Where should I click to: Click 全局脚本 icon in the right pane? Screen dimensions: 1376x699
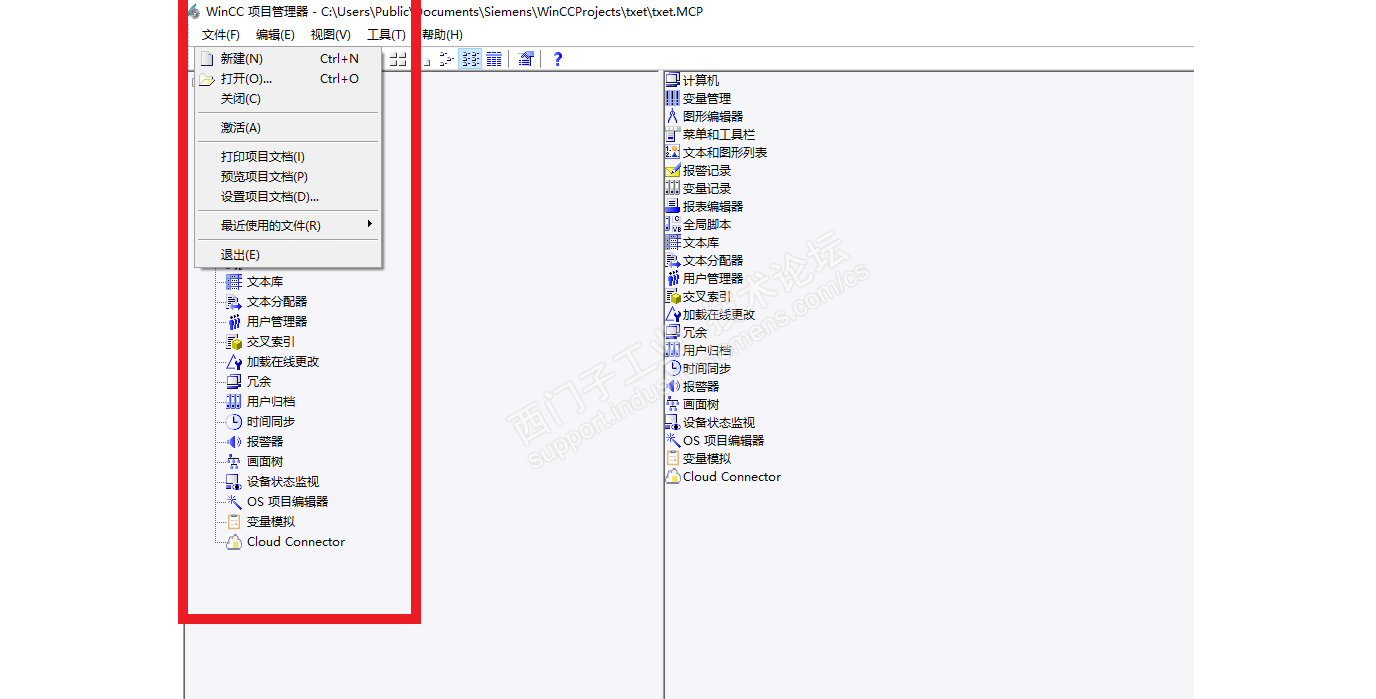[x=673, y=224]
